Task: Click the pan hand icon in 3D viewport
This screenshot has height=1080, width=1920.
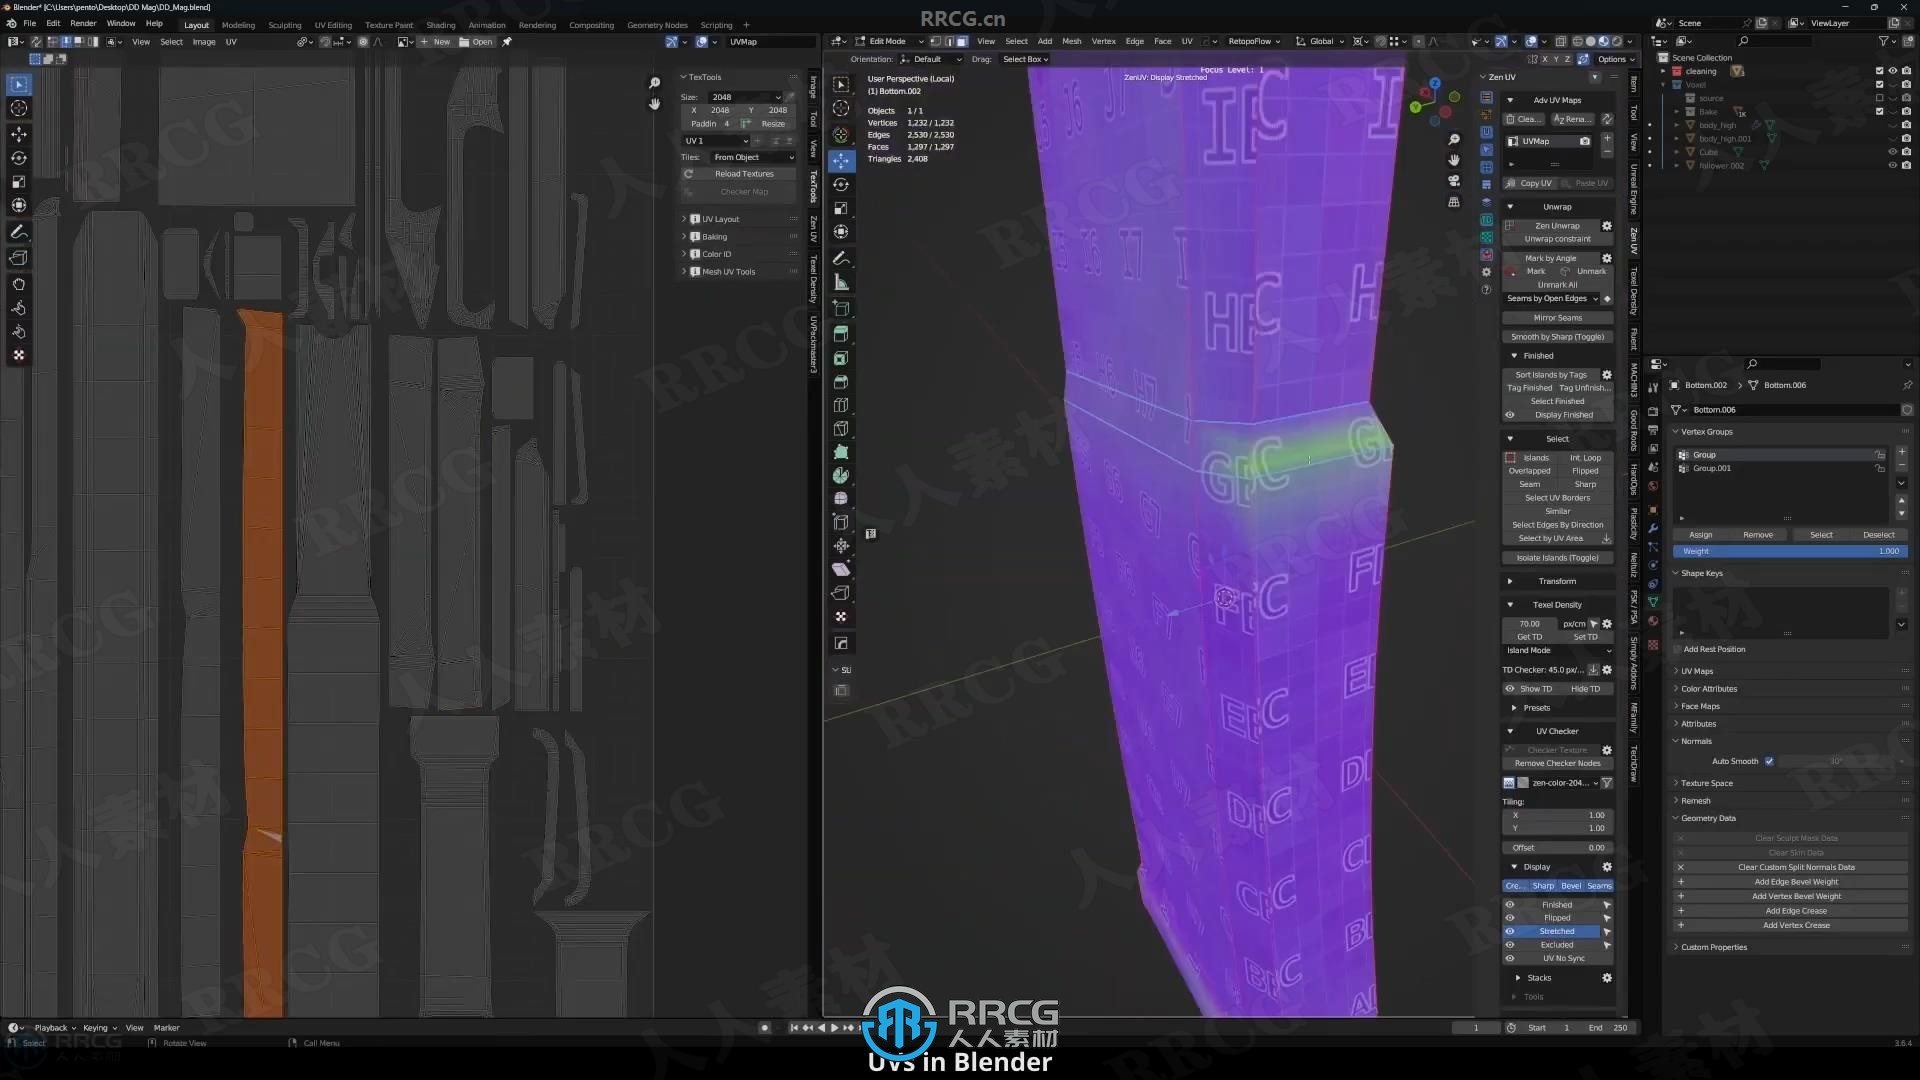Action: click(1454, 160)
